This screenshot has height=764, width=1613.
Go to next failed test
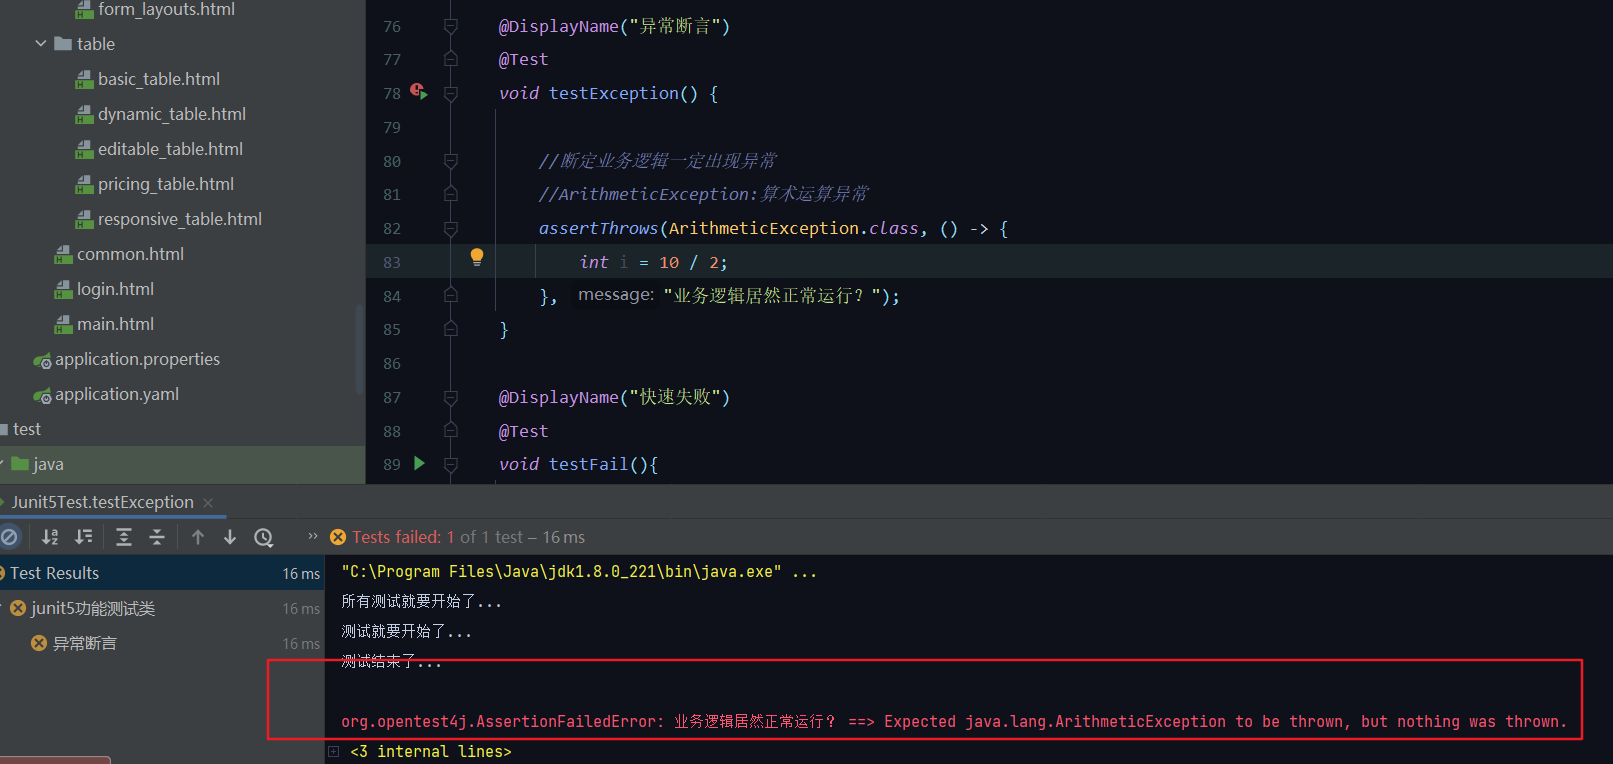click(x=230, y=537)
